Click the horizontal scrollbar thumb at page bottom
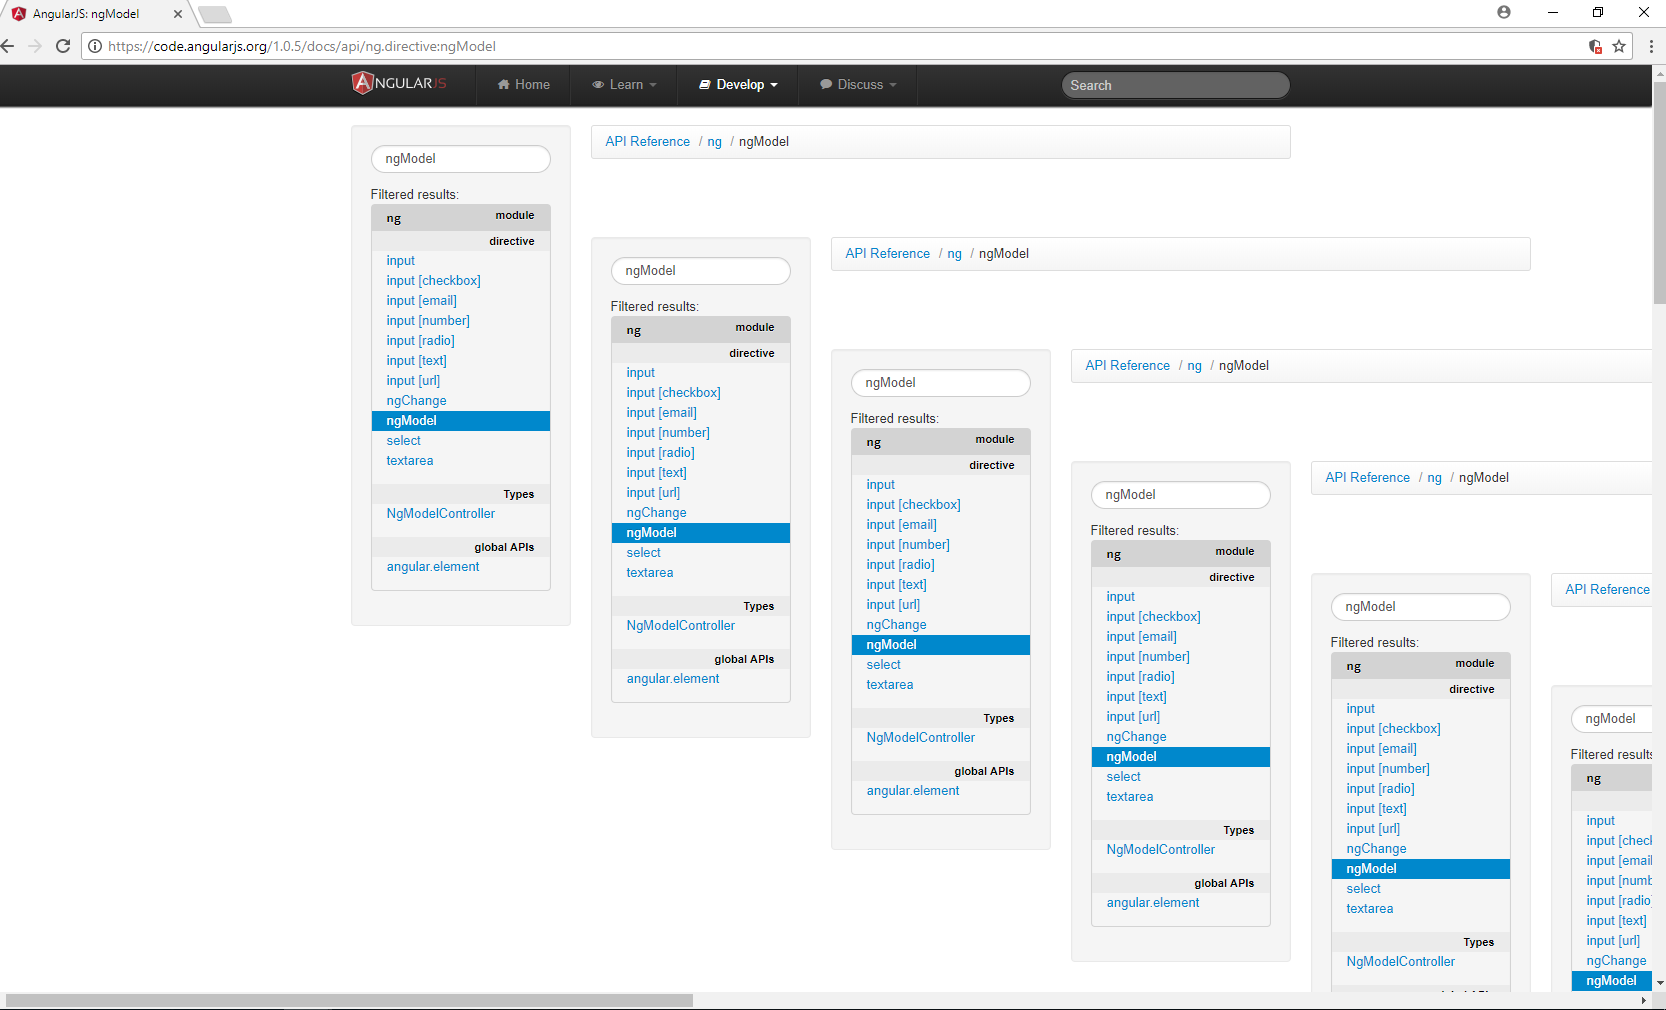Viewport: 1666px width, 1010px height. [349, 1001]
